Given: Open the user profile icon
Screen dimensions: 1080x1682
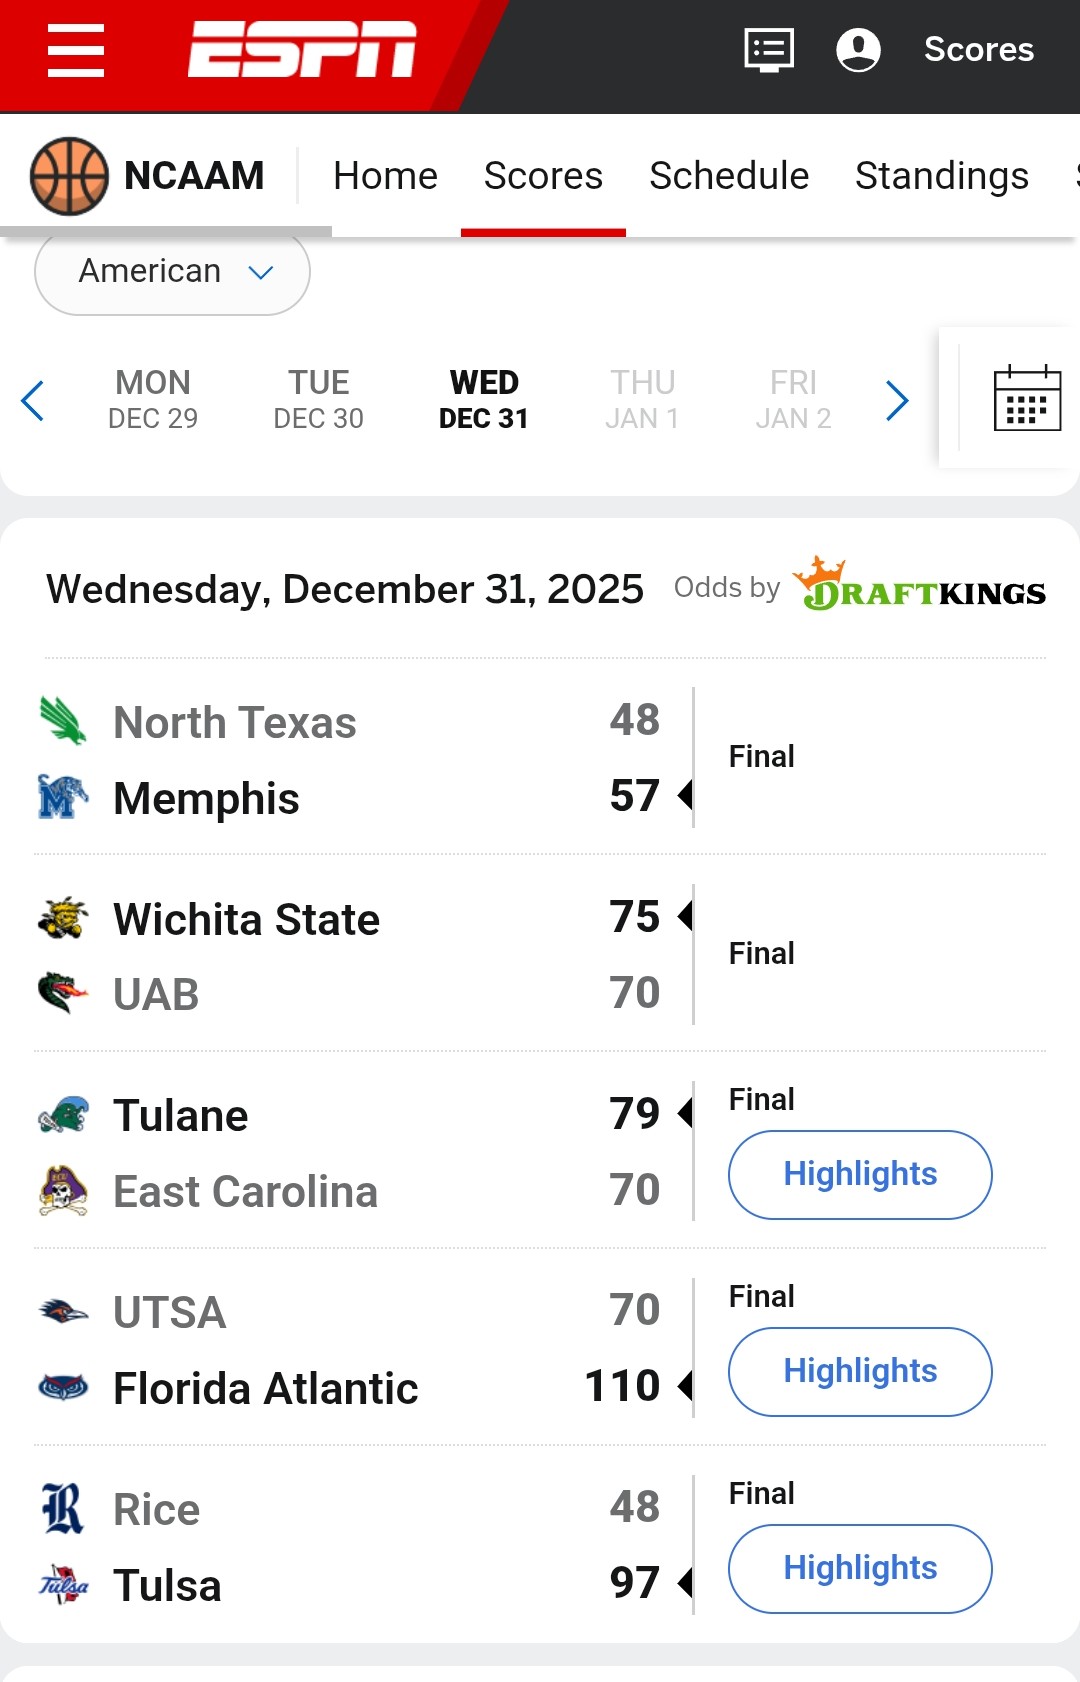Looking at the screenshot, I should (858, 49).
